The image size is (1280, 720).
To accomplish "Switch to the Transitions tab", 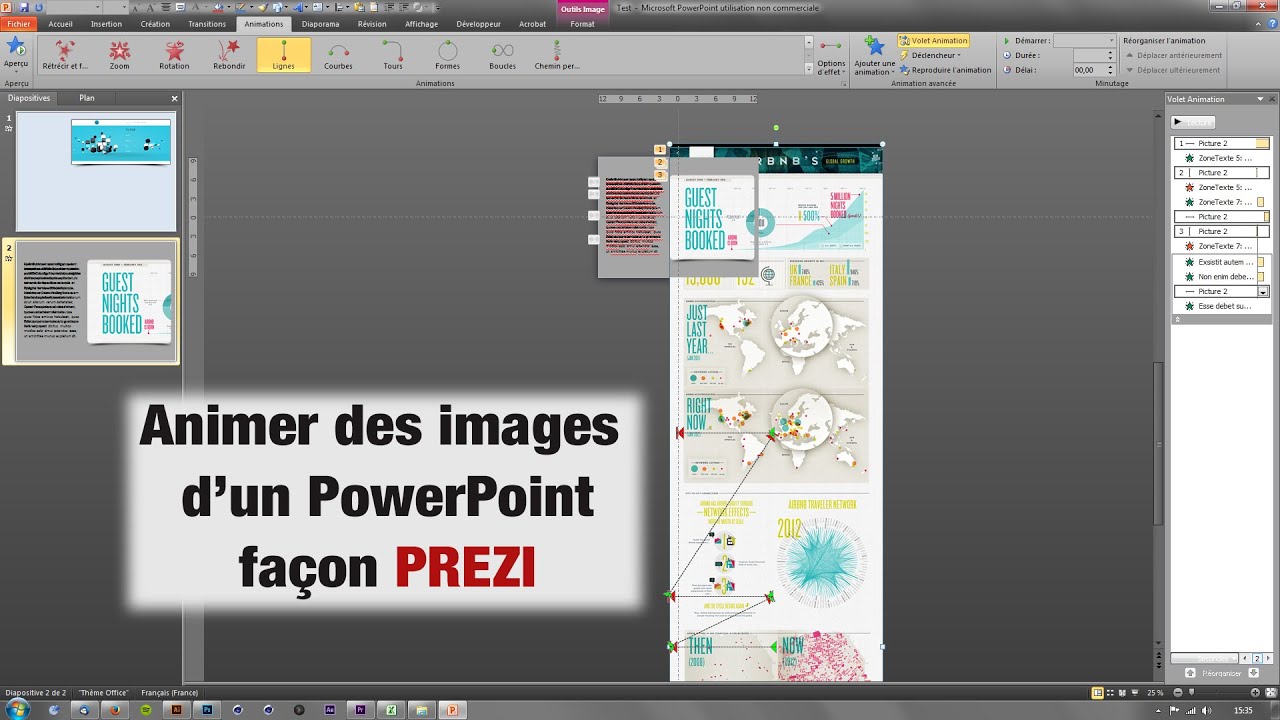I will point(207,24).
